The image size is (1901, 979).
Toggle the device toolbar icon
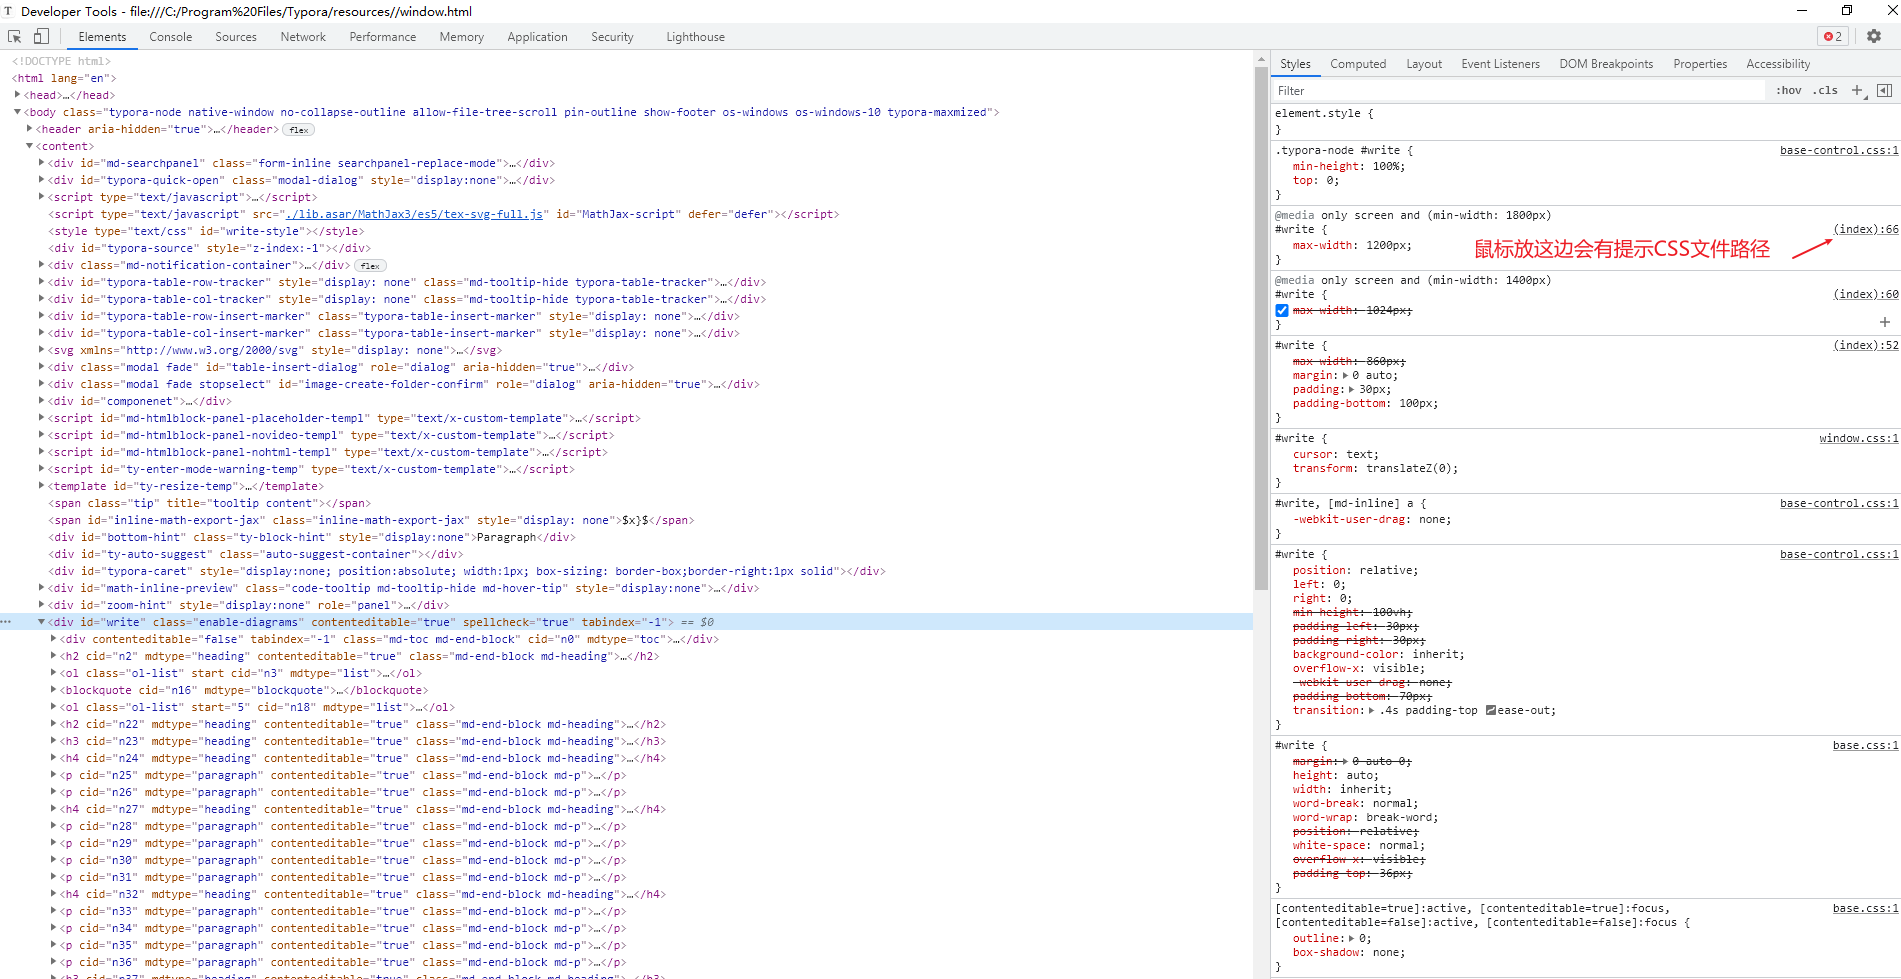(x=41, y=36)
